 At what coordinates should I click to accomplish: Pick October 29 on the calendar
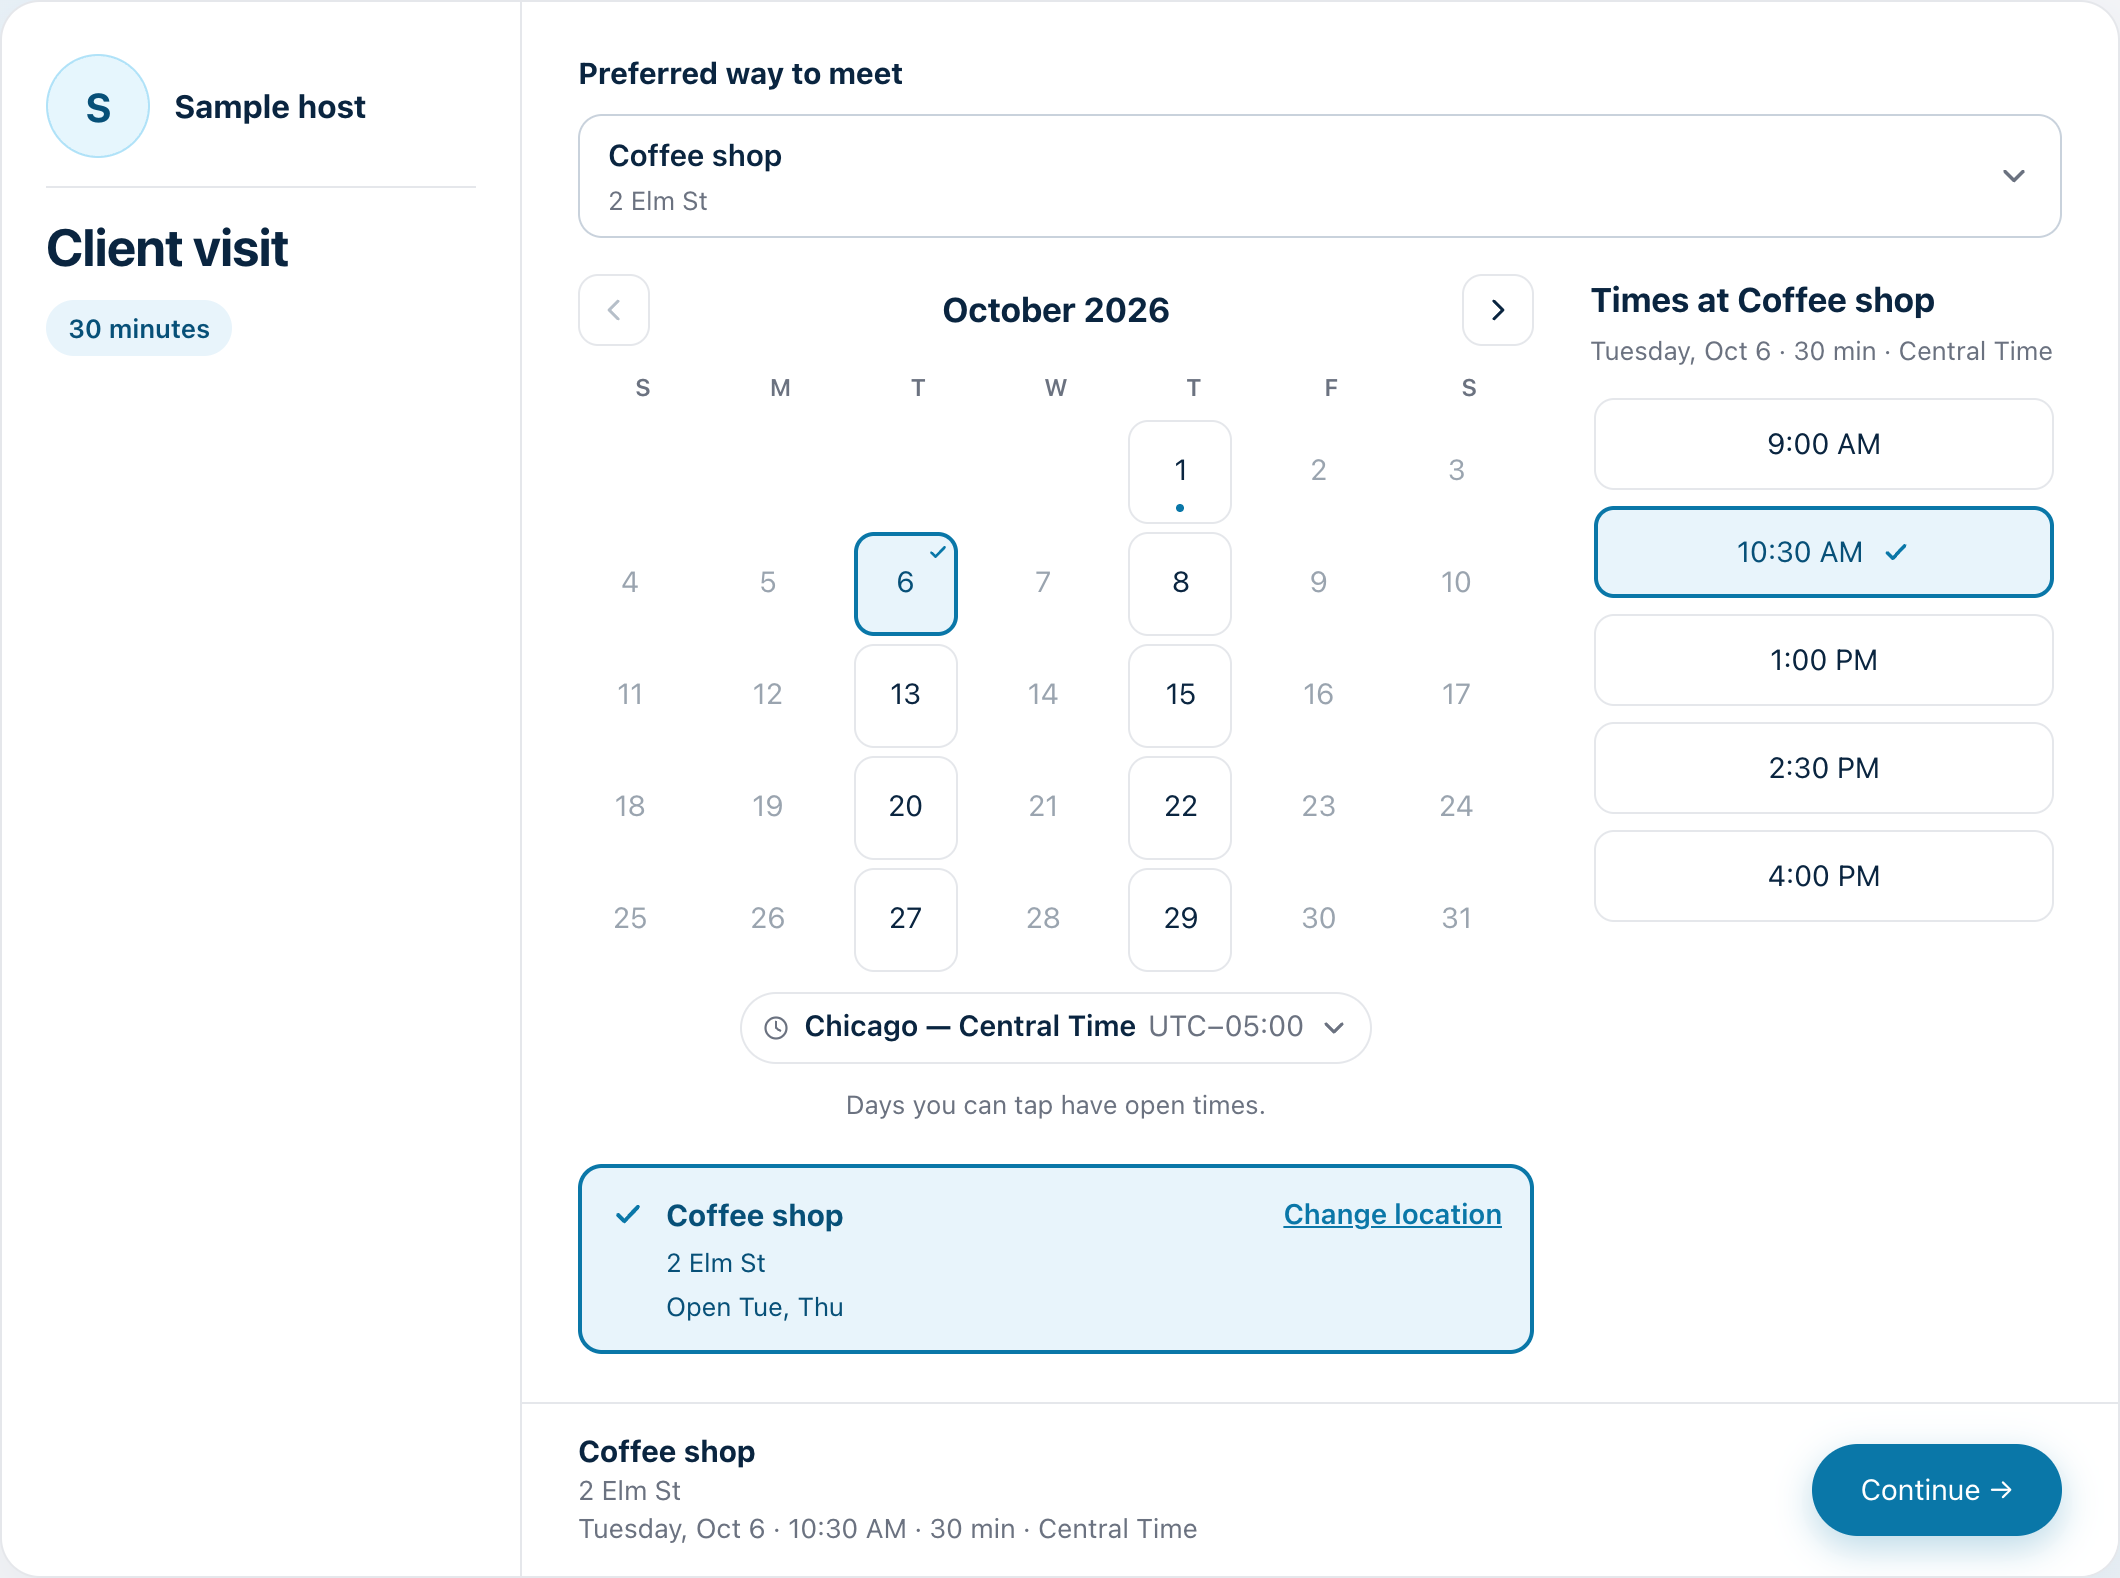[x=1180, y=920]
